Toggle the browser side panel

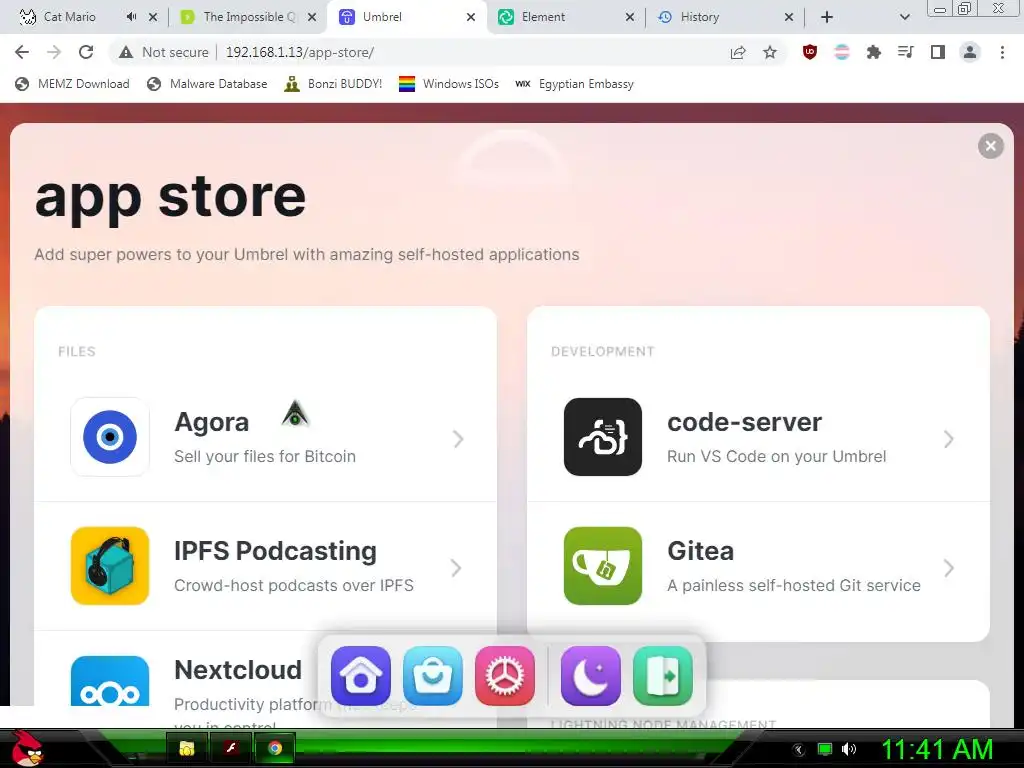(938, 52)
